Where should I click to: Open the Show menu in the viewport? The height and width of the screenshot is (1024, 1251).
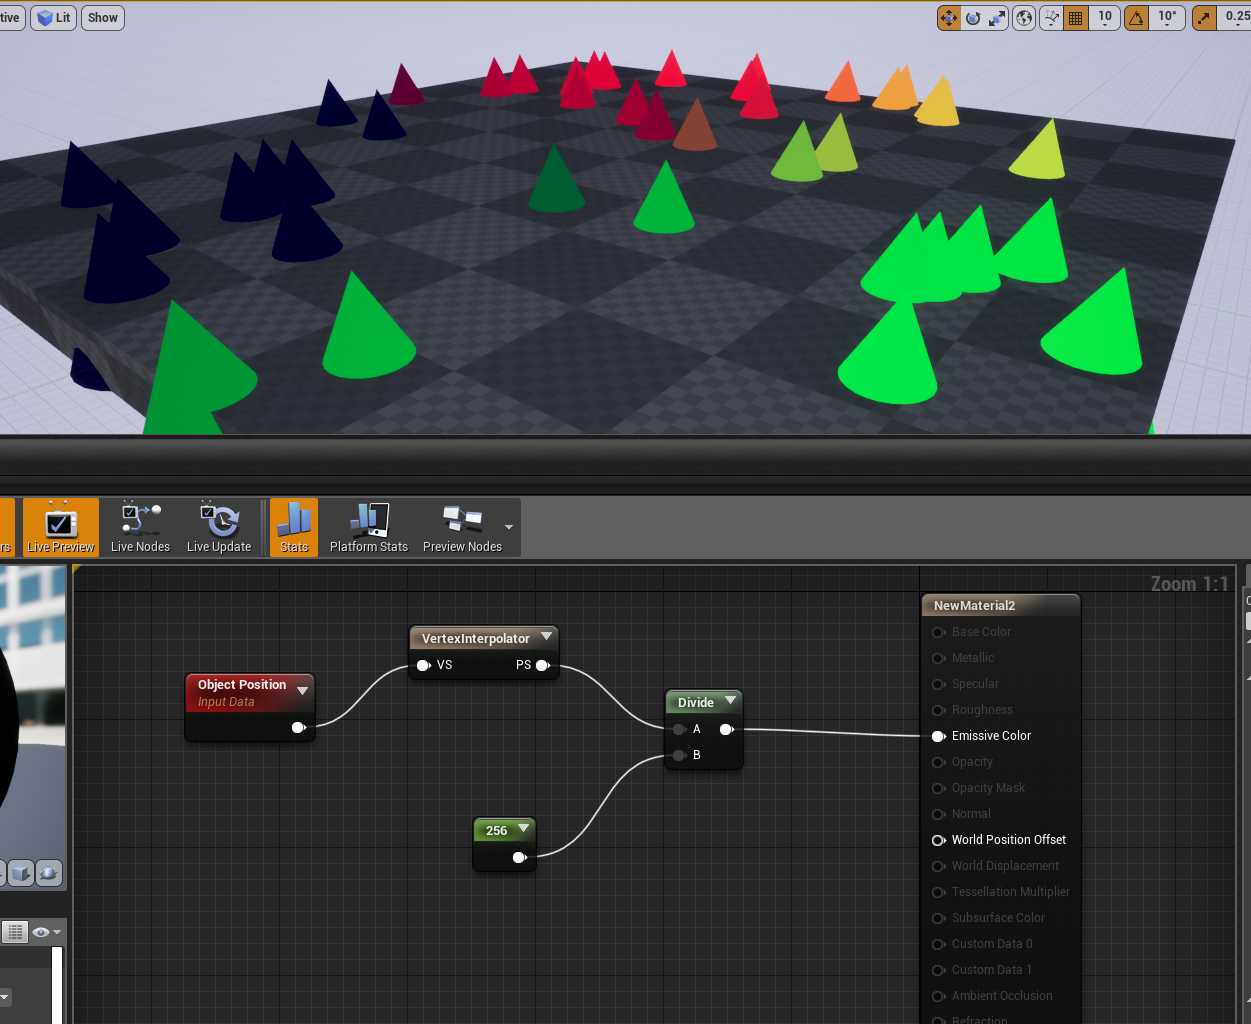pyautogui.click(x=102, y=17)
